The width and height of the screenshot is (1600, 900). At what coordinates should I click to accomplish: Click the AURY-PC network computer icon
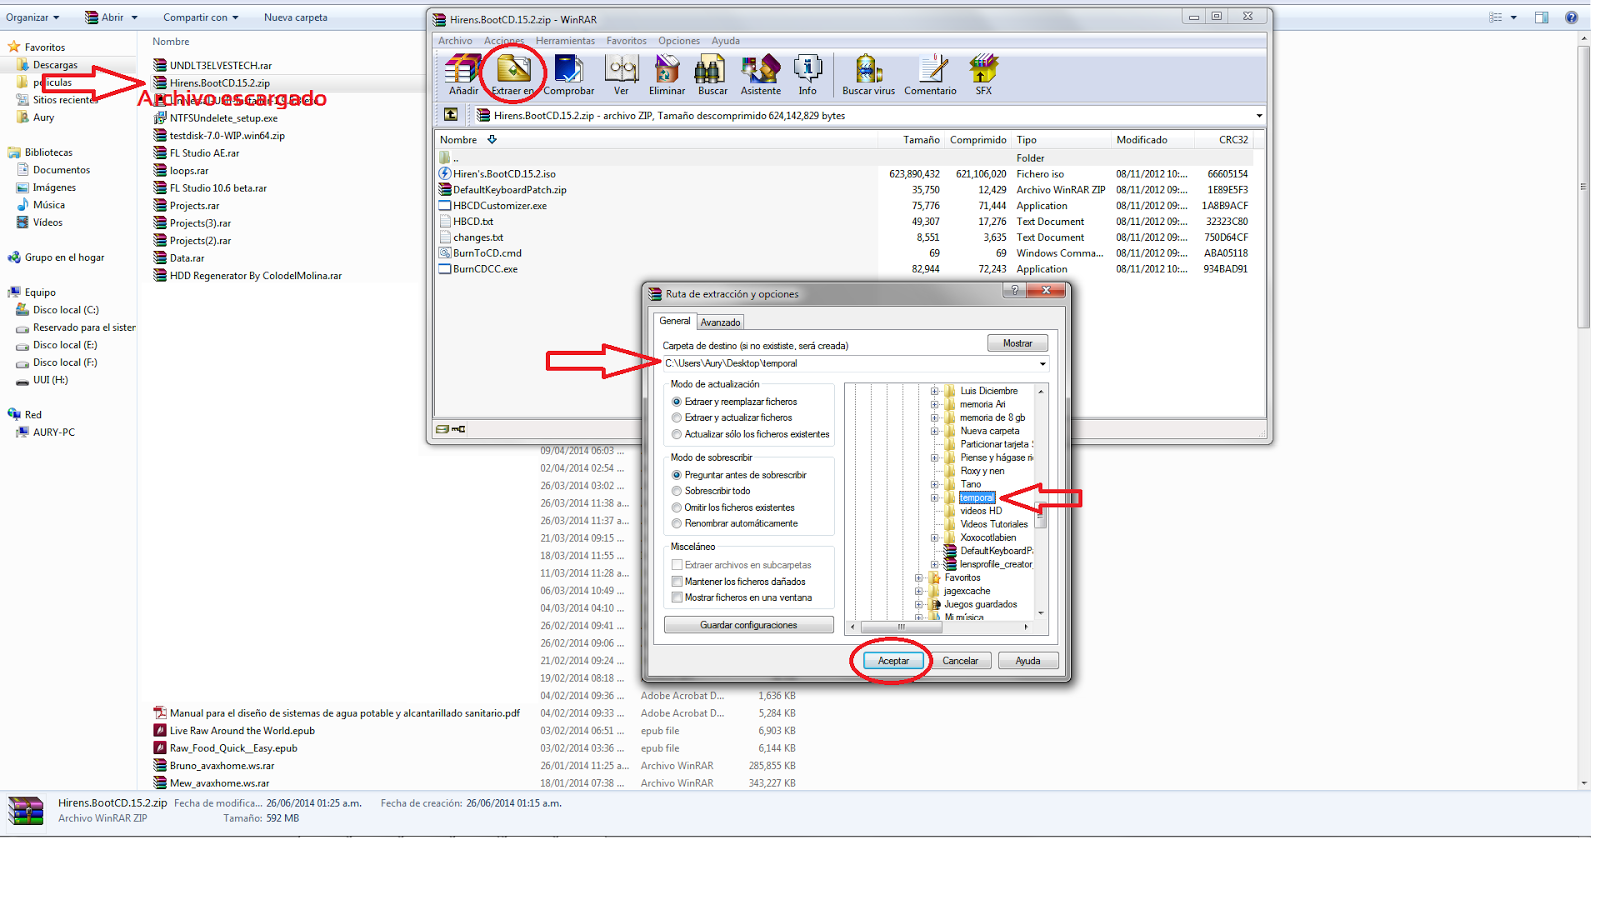pyautogui.click(x=23, y=432)
